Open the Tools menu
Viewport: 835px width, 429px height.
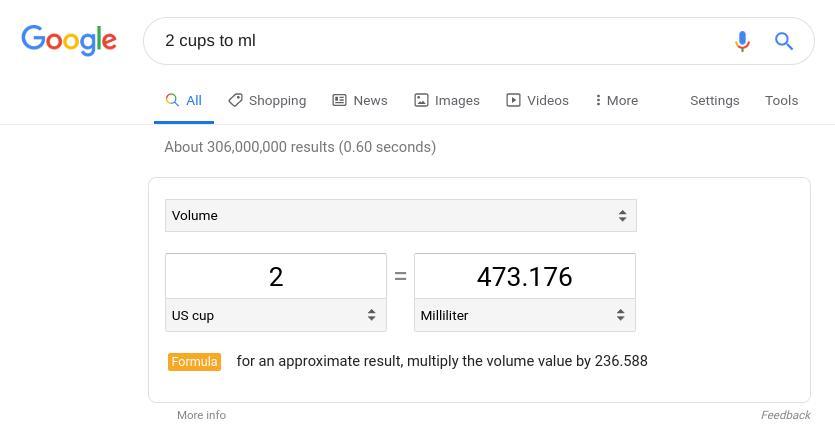click(x=781, y=100)
